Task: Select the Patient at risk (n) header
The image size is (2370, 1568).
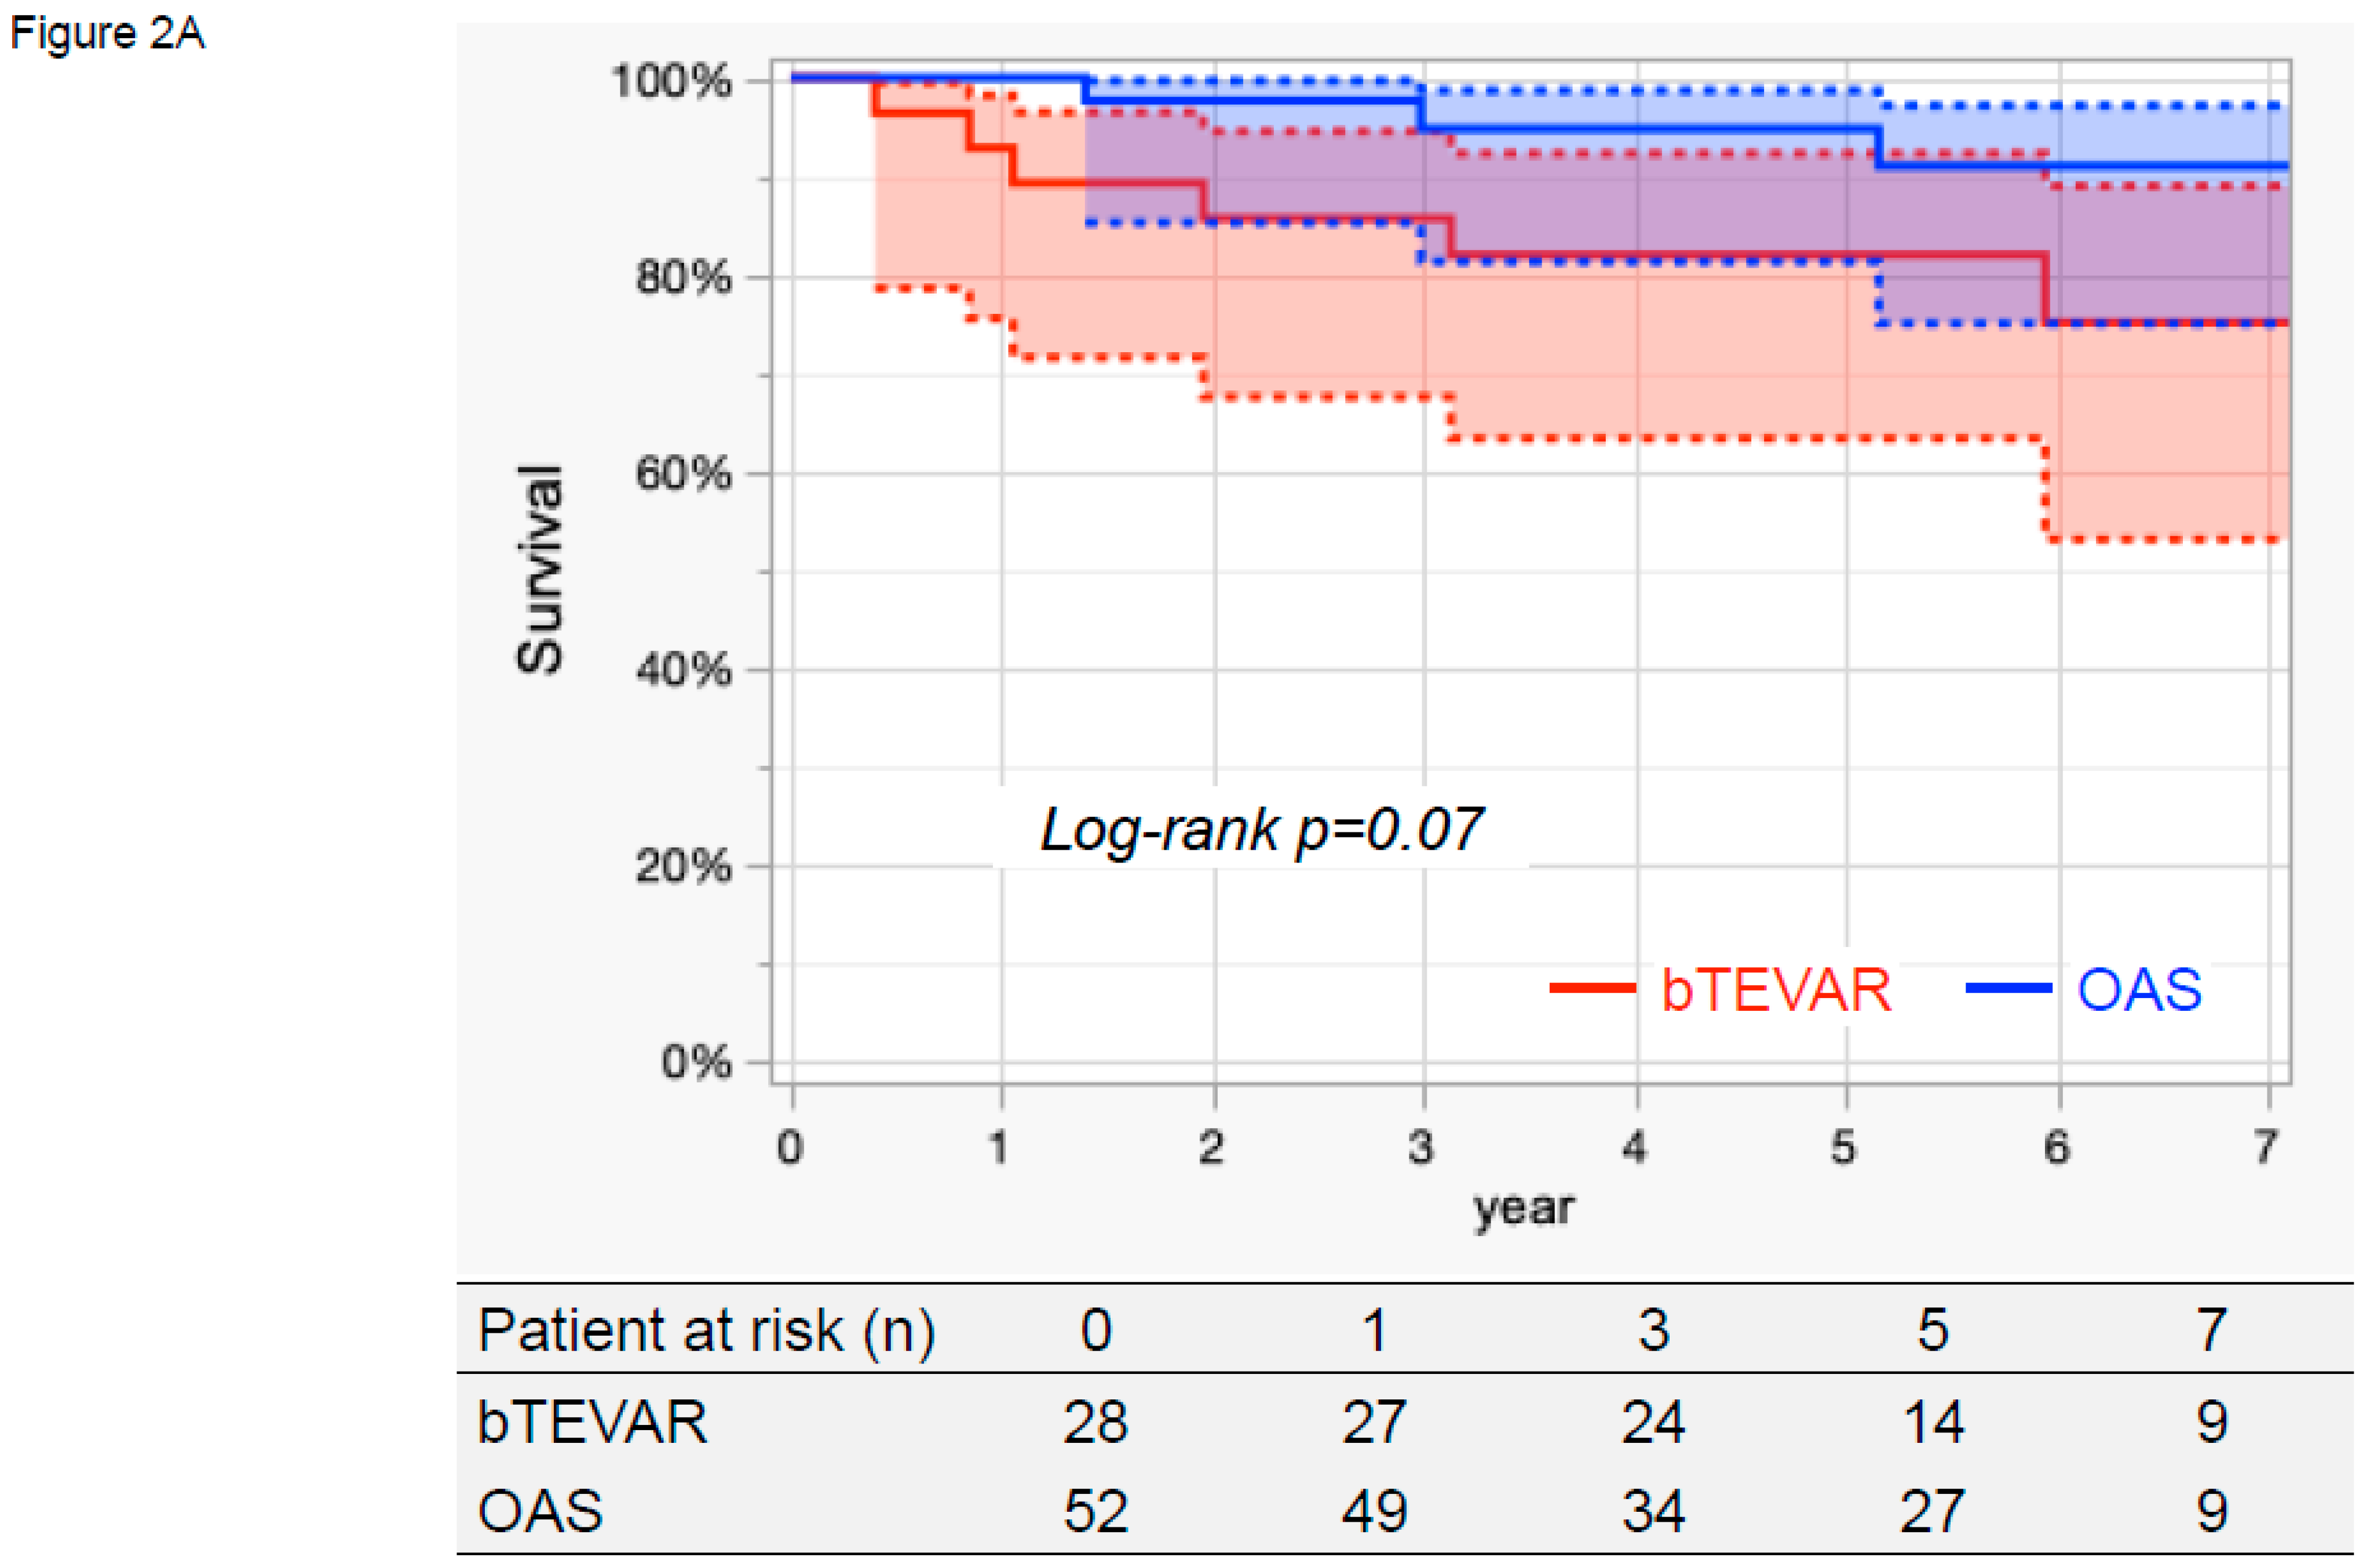Action: pos(706,1331)
